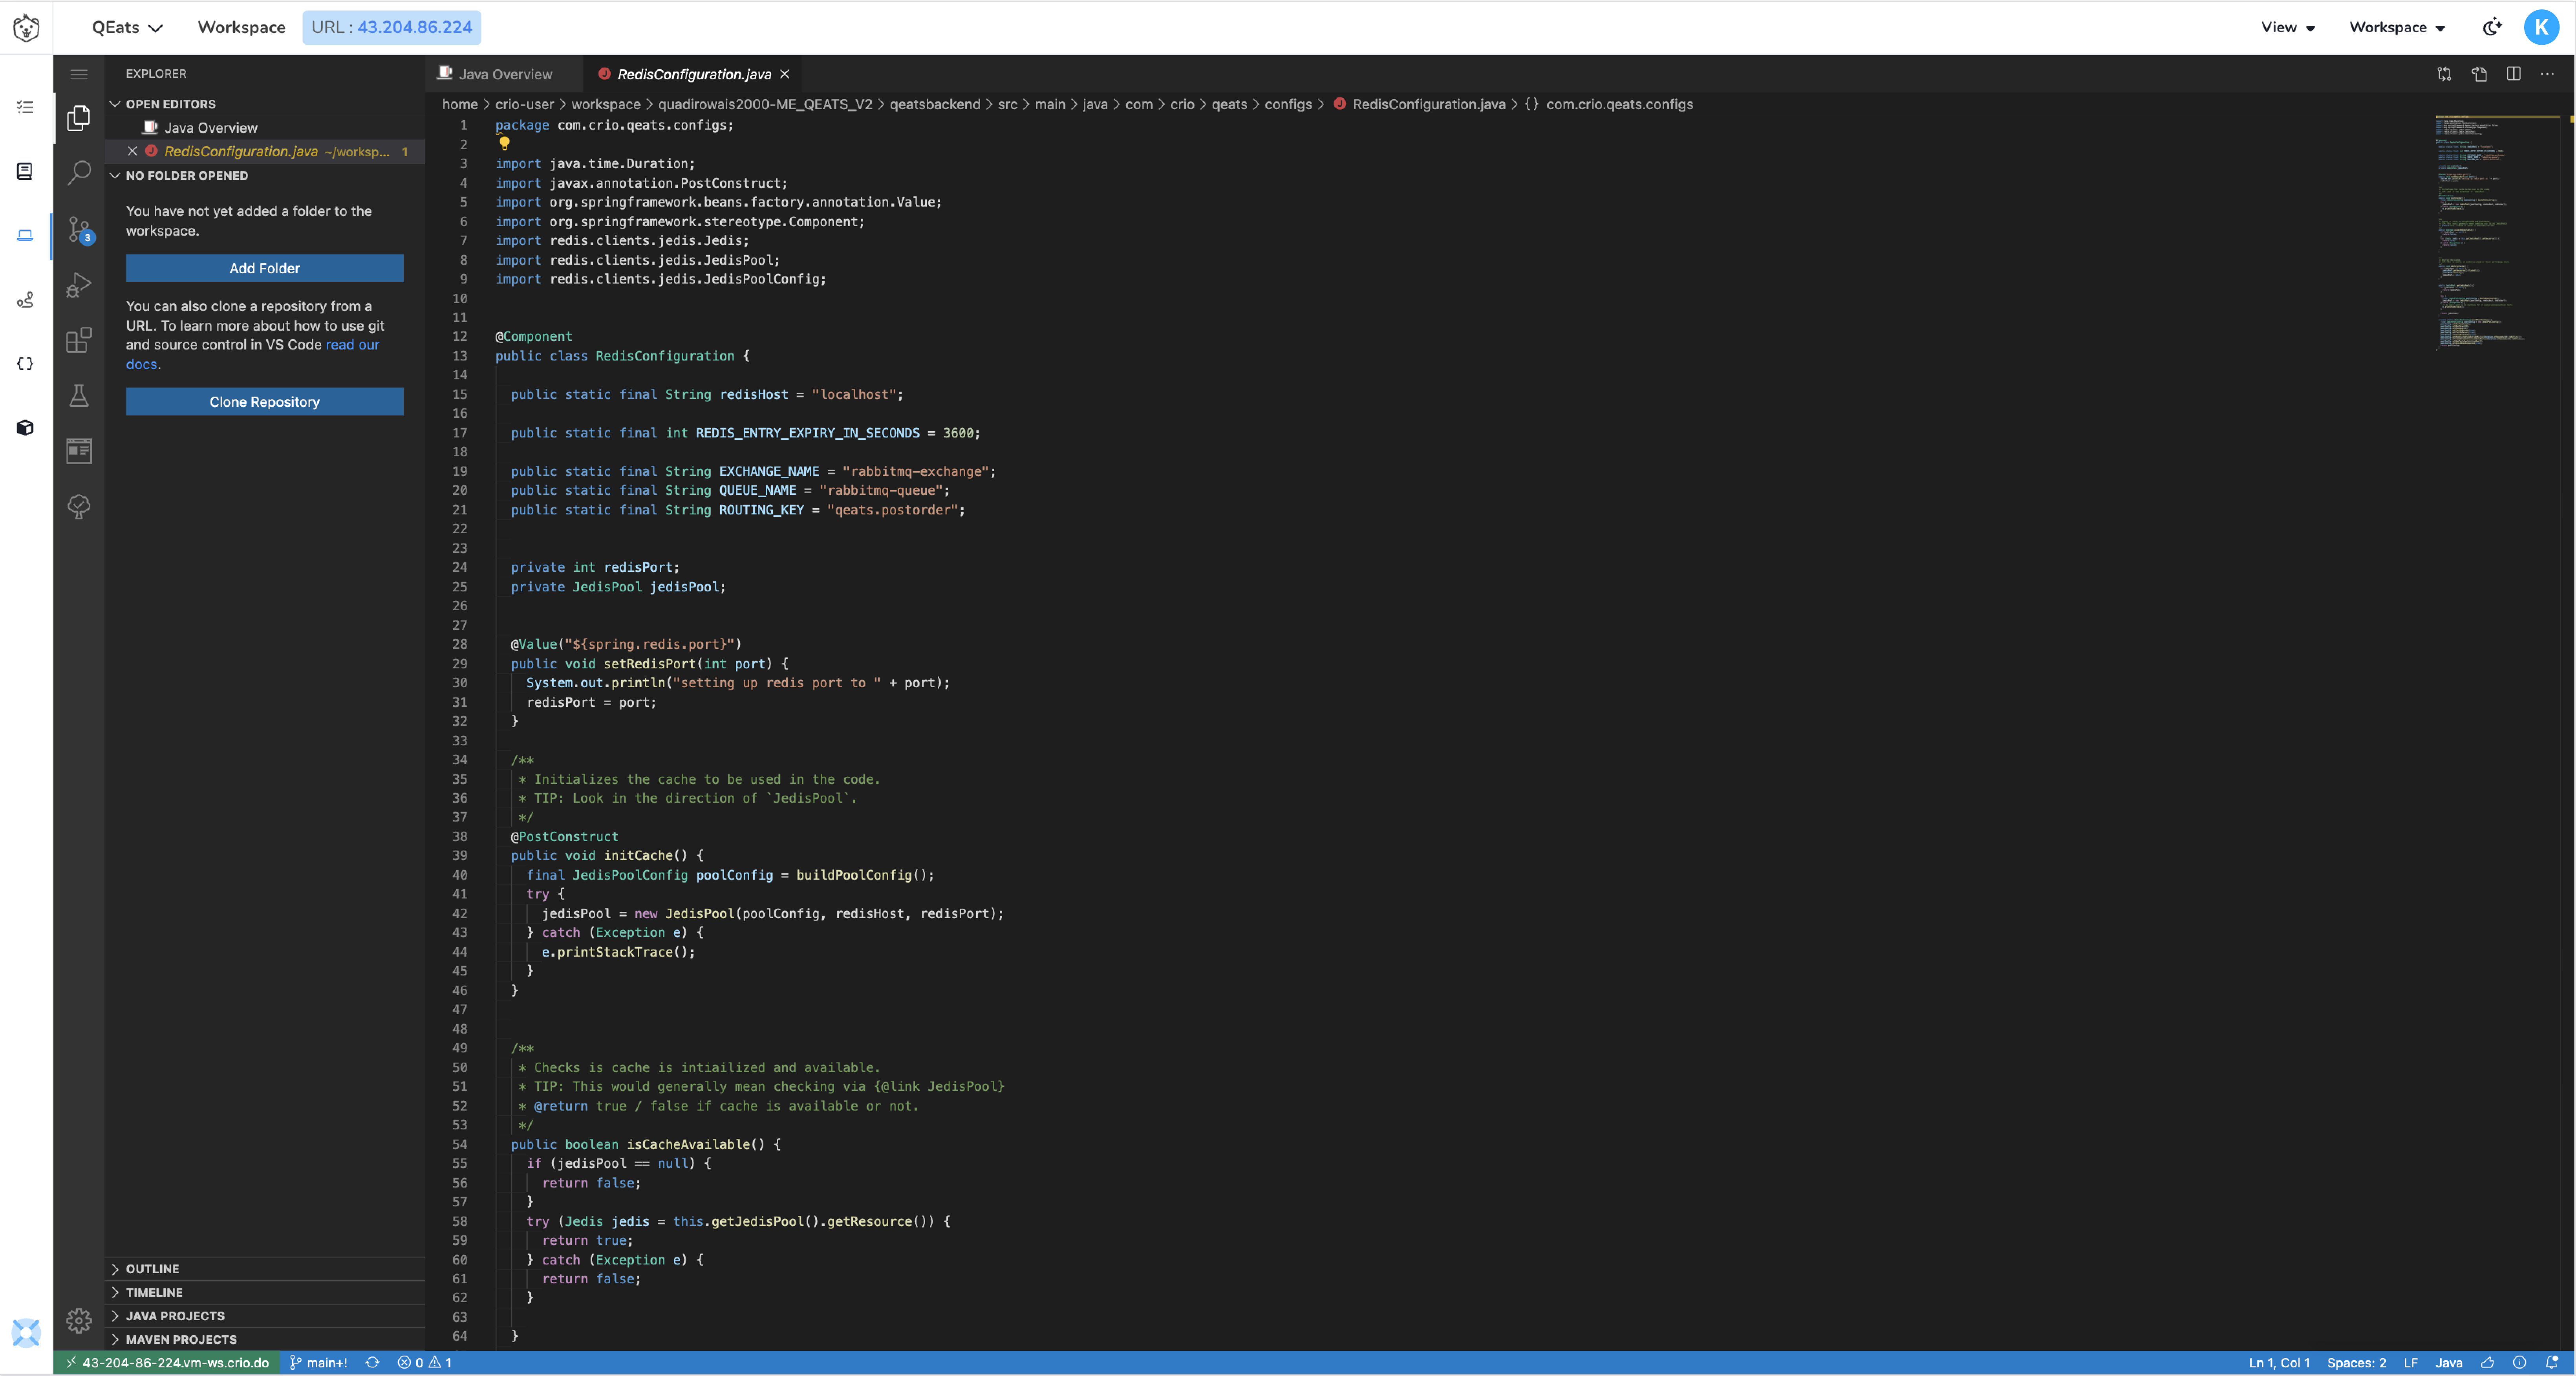Viewport: 2576px width, 1376px height.
Task: Open the Search view in the activity bar
Action: coord(78,173)
